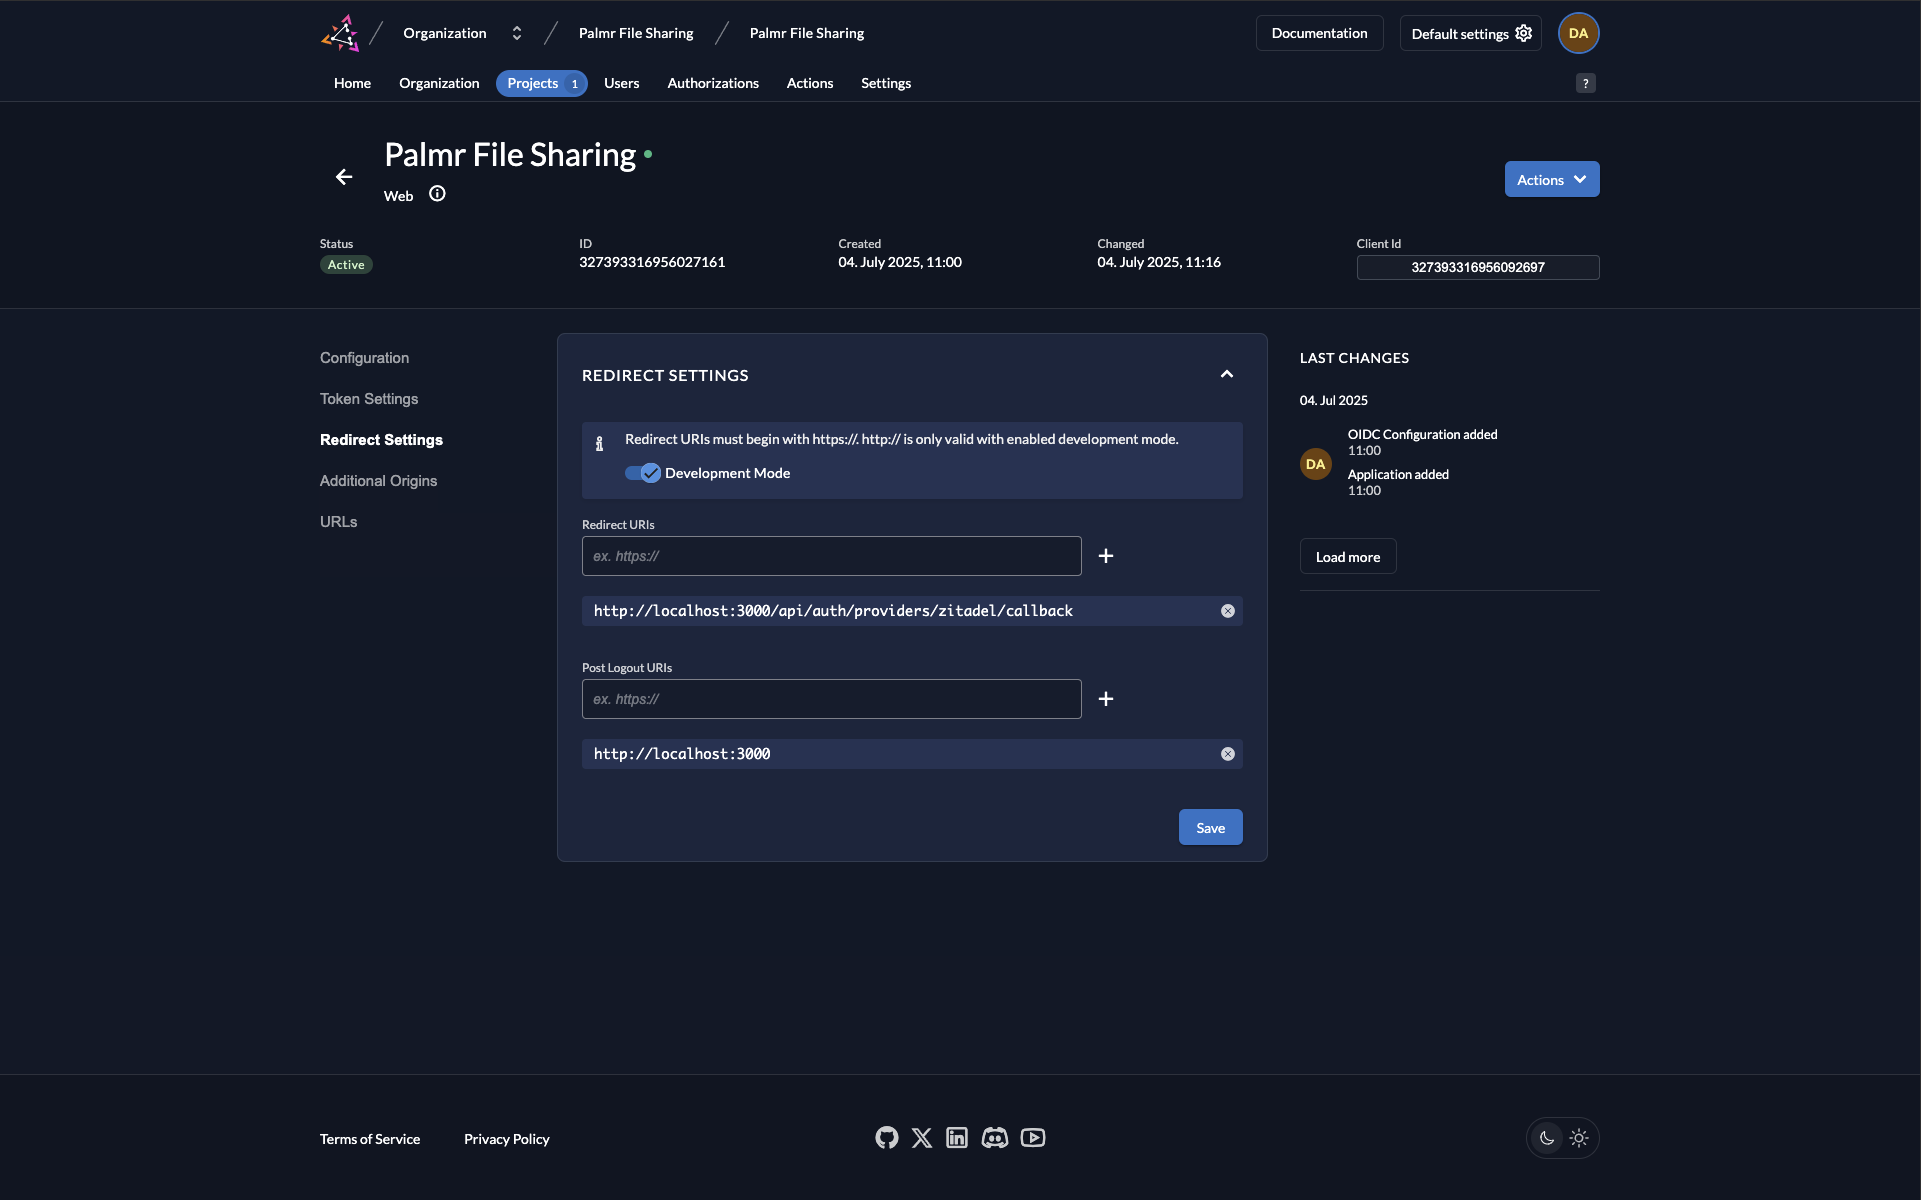This screenshot has height=1200, width=1921.
Task: Click 'Application added' change entry
Action: coord(1398,474)
